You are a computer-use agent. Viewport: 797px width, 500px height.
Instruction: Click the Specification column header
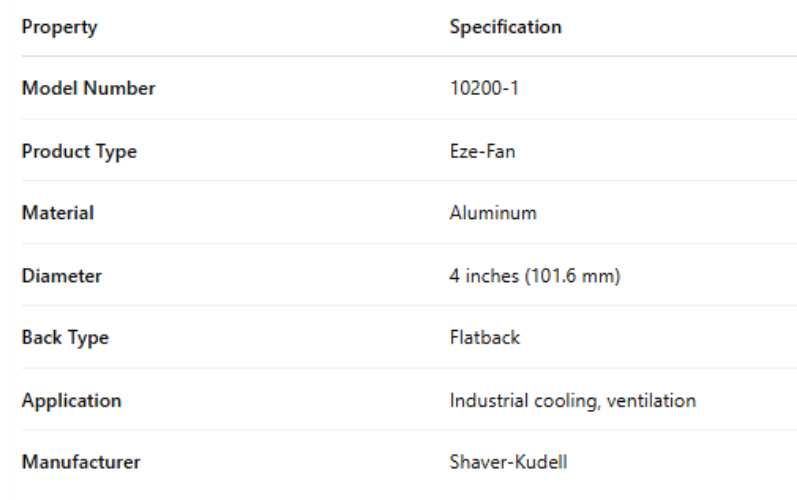[x=505, y=27]
